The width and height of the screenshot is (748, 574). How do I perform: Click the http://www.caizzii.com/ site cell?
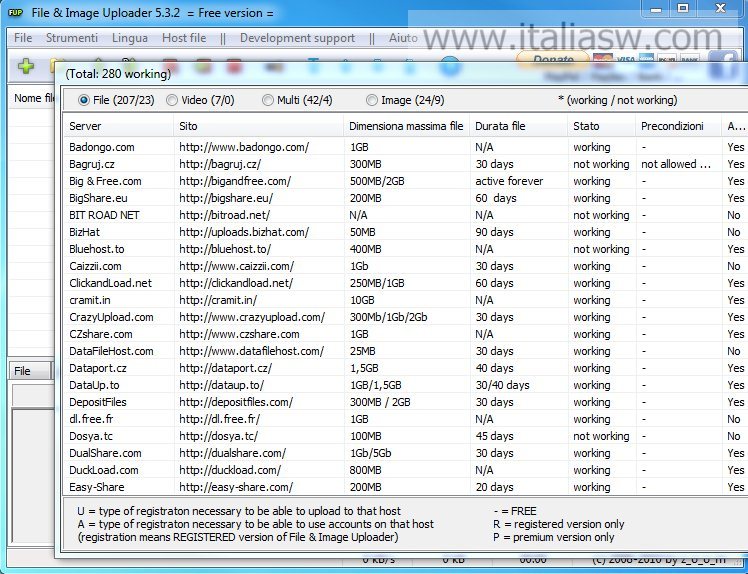(x=236, y=266)
